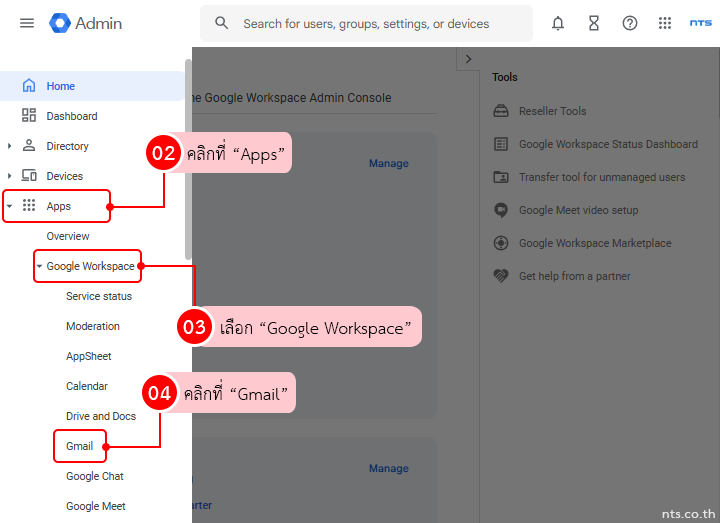Screen dimensions: 720x523
Task: Click the lower Manage link
Action: [x=388, y=468]
